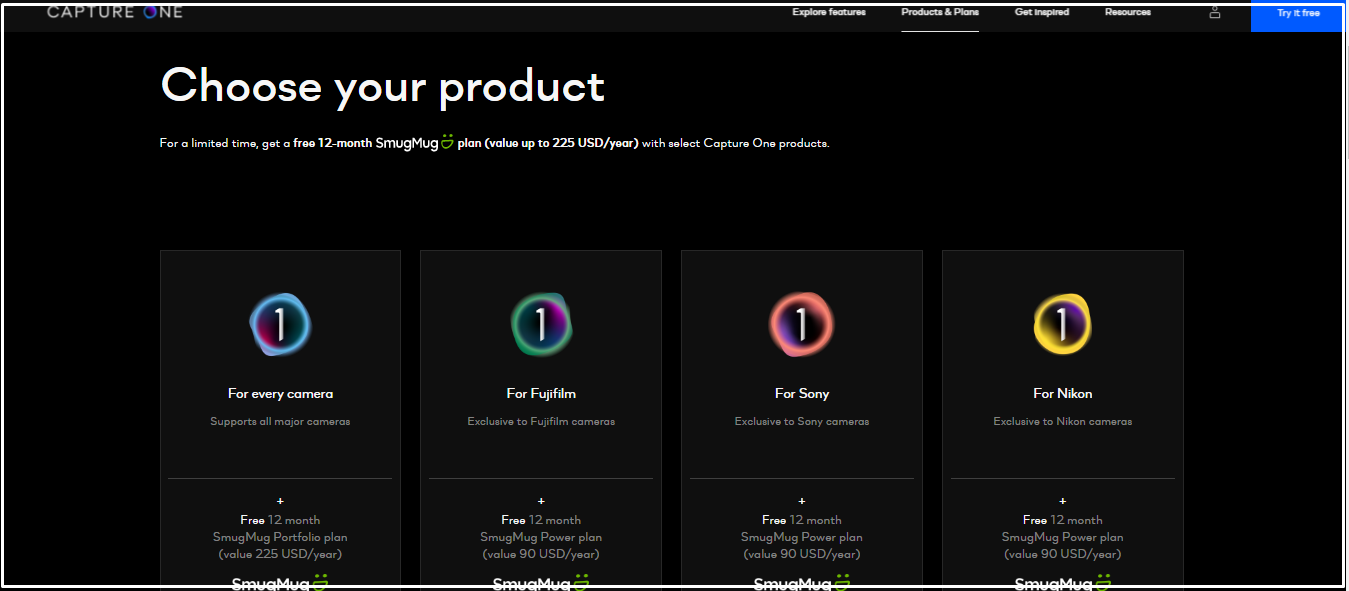Screen dimensions: 1349x591
Task: Click "SmugMug Power plan" in Nikon card
Action: [1062, 538]
